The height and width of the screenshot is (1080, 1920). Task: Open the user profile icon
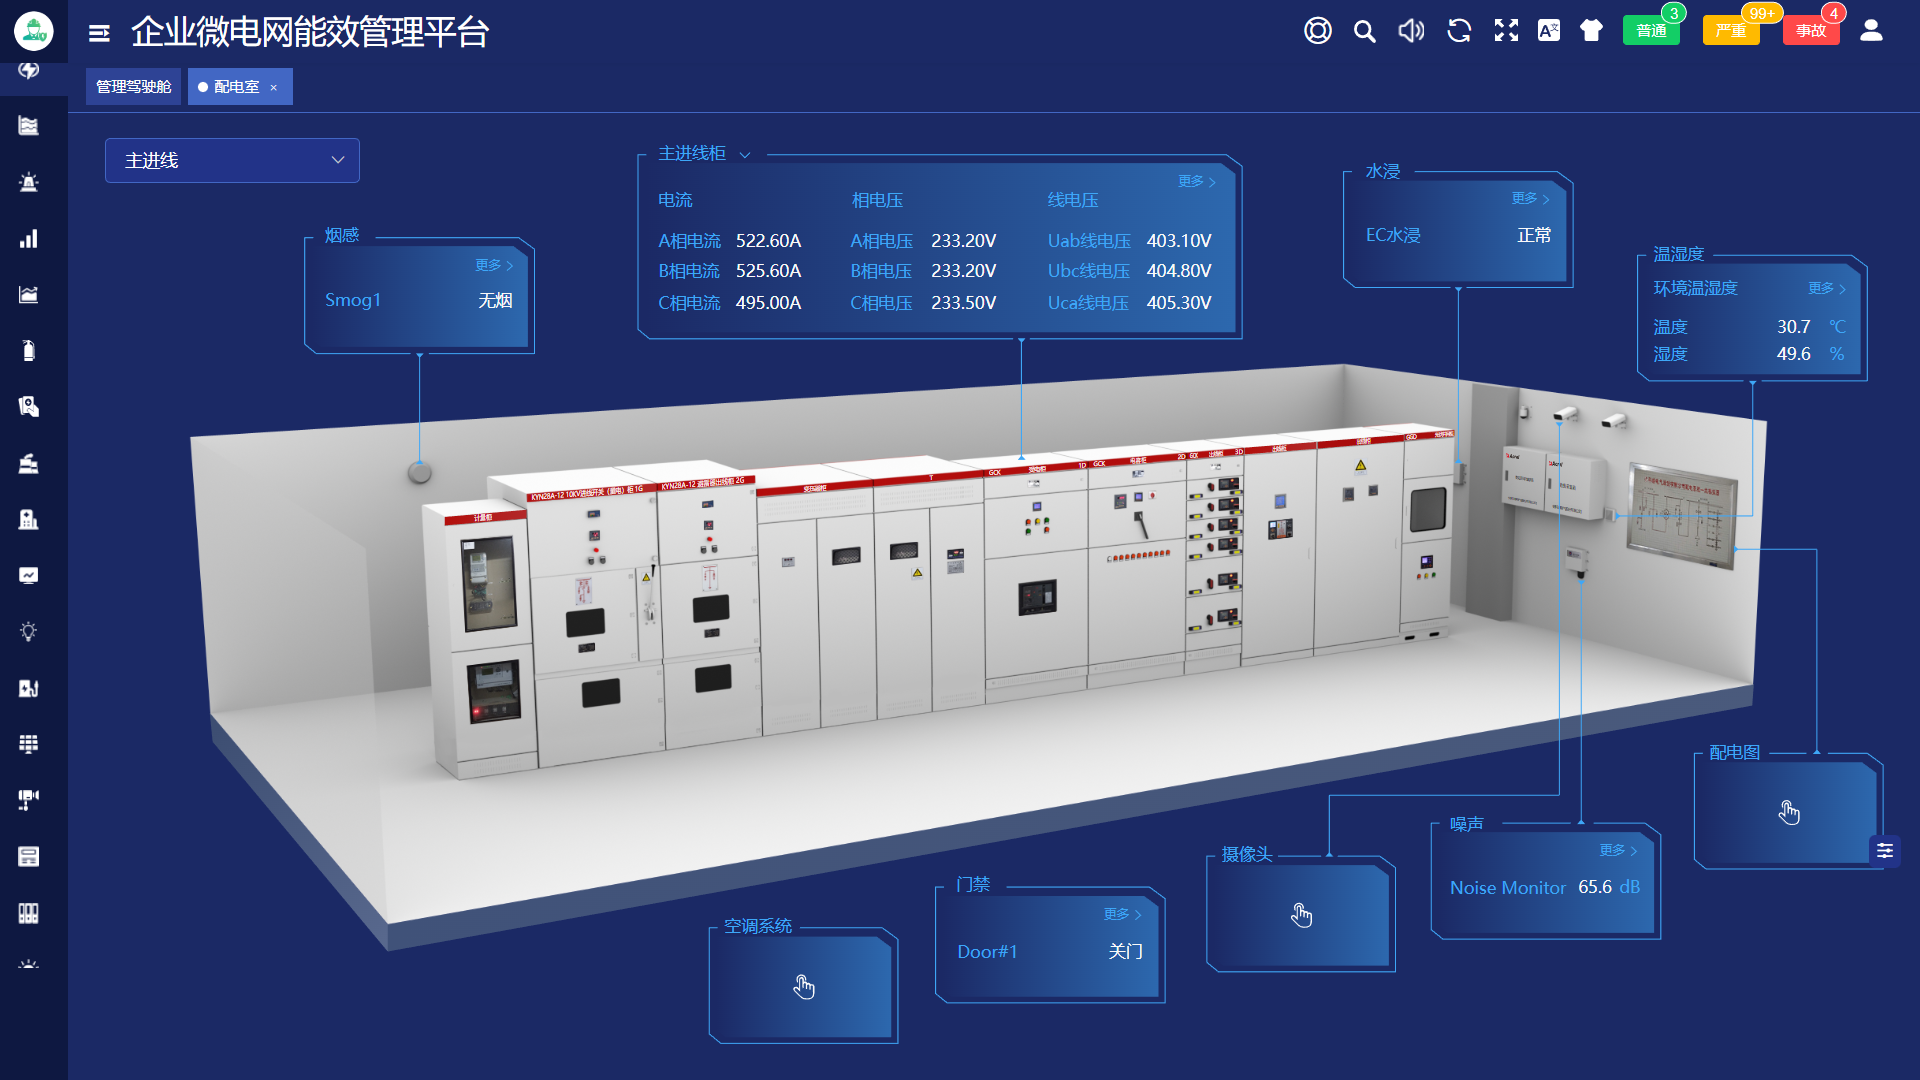click(1871, 31)
